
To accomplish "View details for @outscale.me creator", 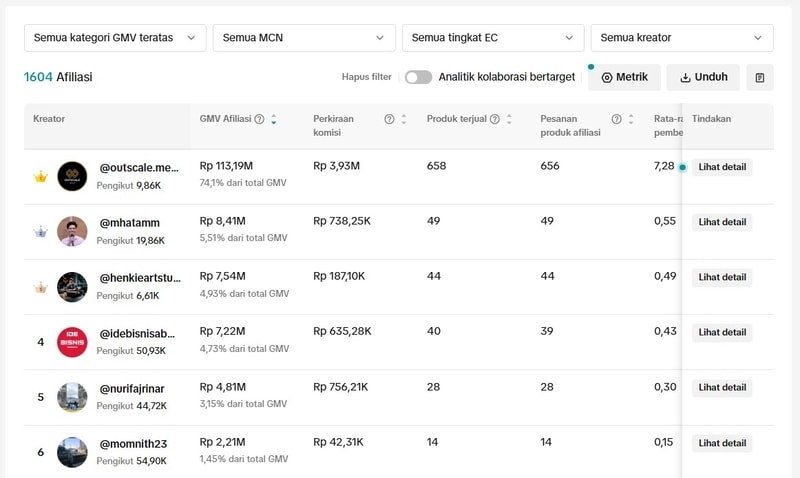I will [722, 167].
